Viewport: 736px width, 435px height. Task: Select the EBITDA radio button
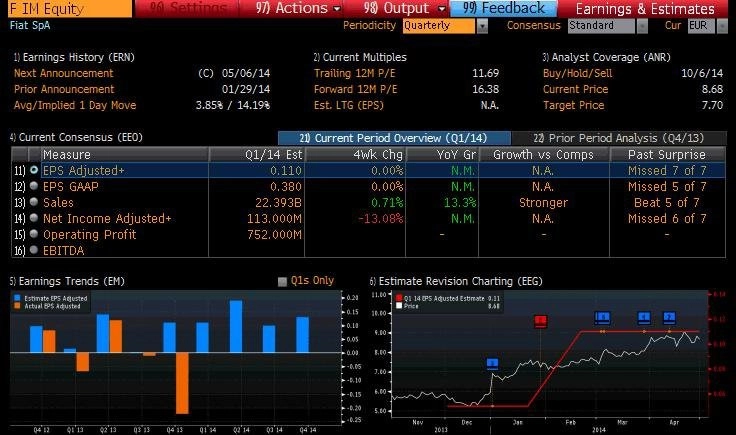coord(34,250)
